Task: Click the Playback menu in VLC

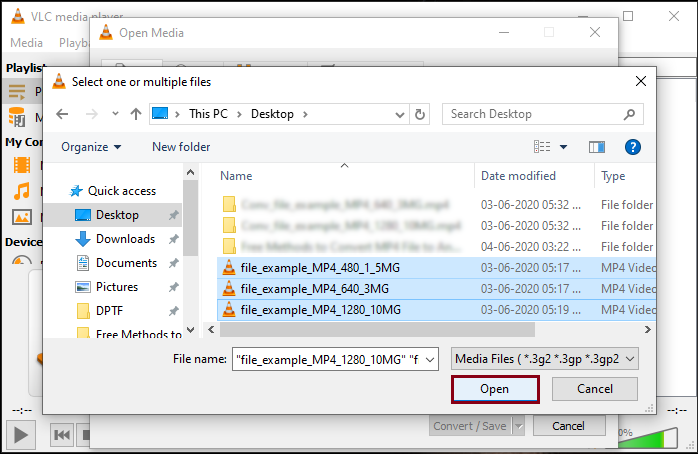Action: click(x=74, y=43)
